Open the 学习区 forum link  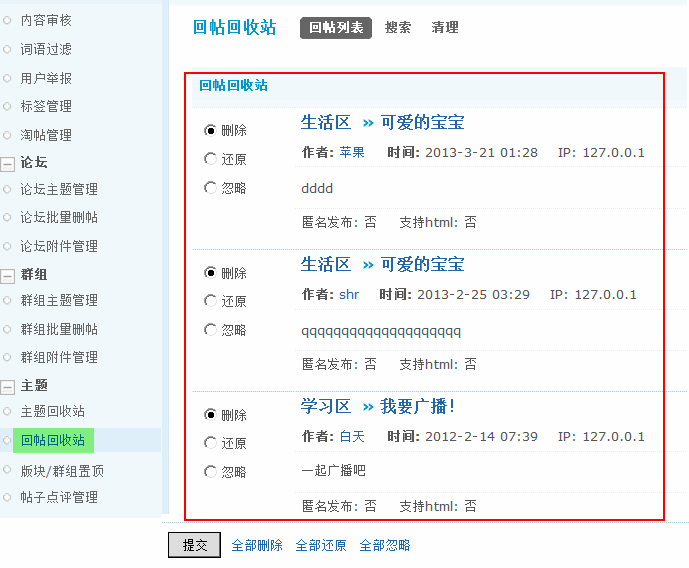click(x=326, y=407)
